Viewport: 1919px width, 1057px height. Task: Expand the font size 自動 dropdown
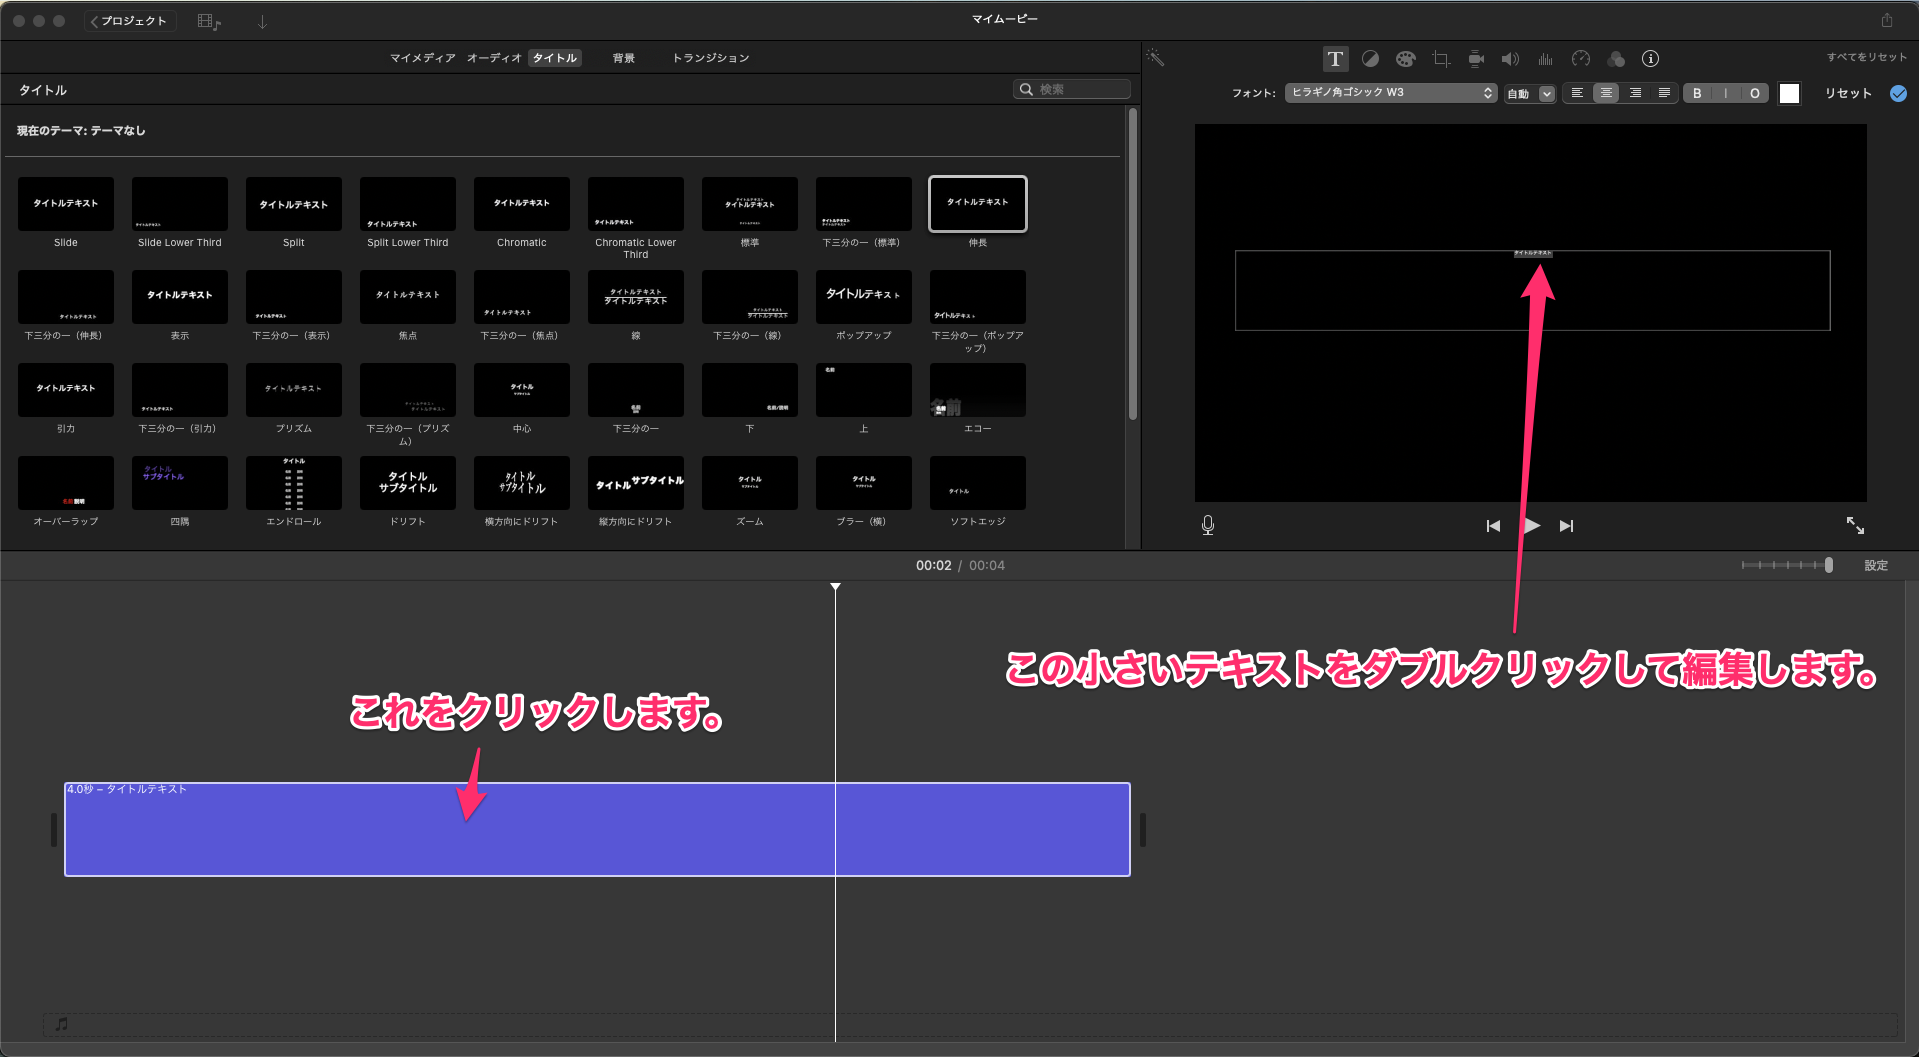coord(1546,94)
